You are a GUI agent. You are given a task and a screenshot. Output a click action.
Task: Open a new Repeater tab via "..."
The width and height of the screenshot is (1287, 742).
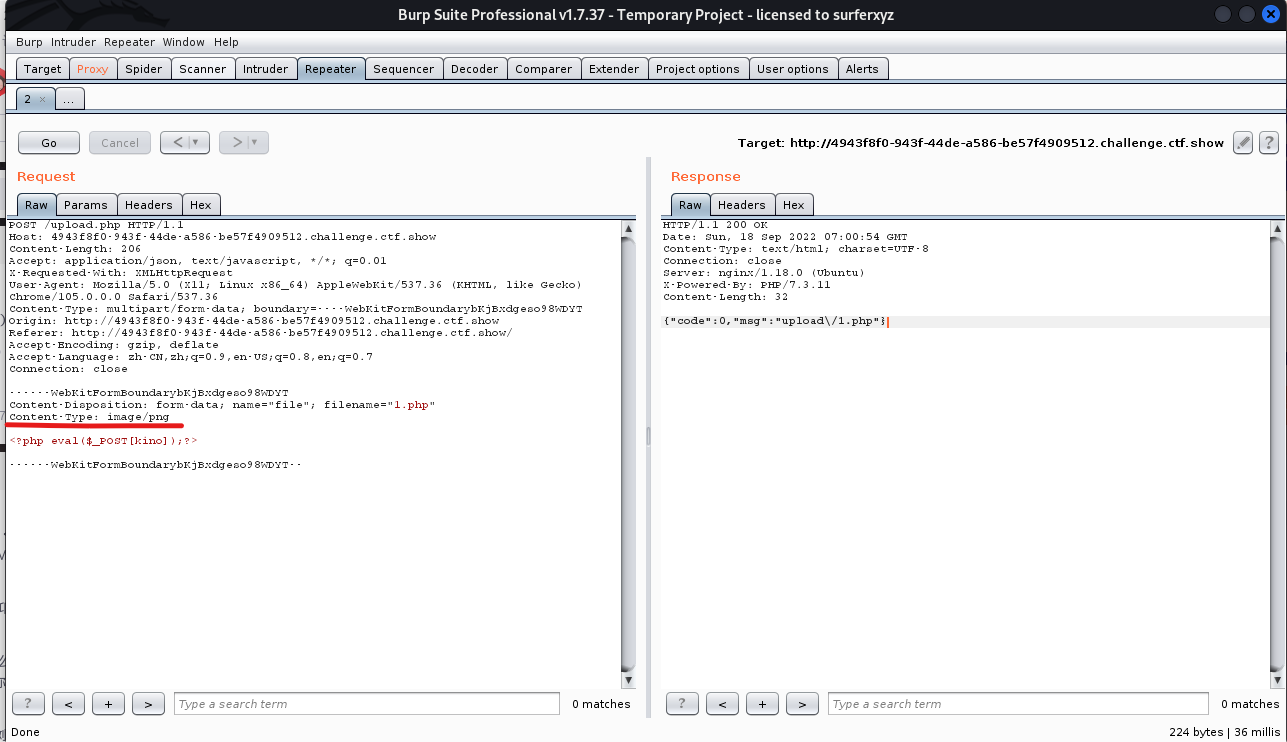(69, 99)
